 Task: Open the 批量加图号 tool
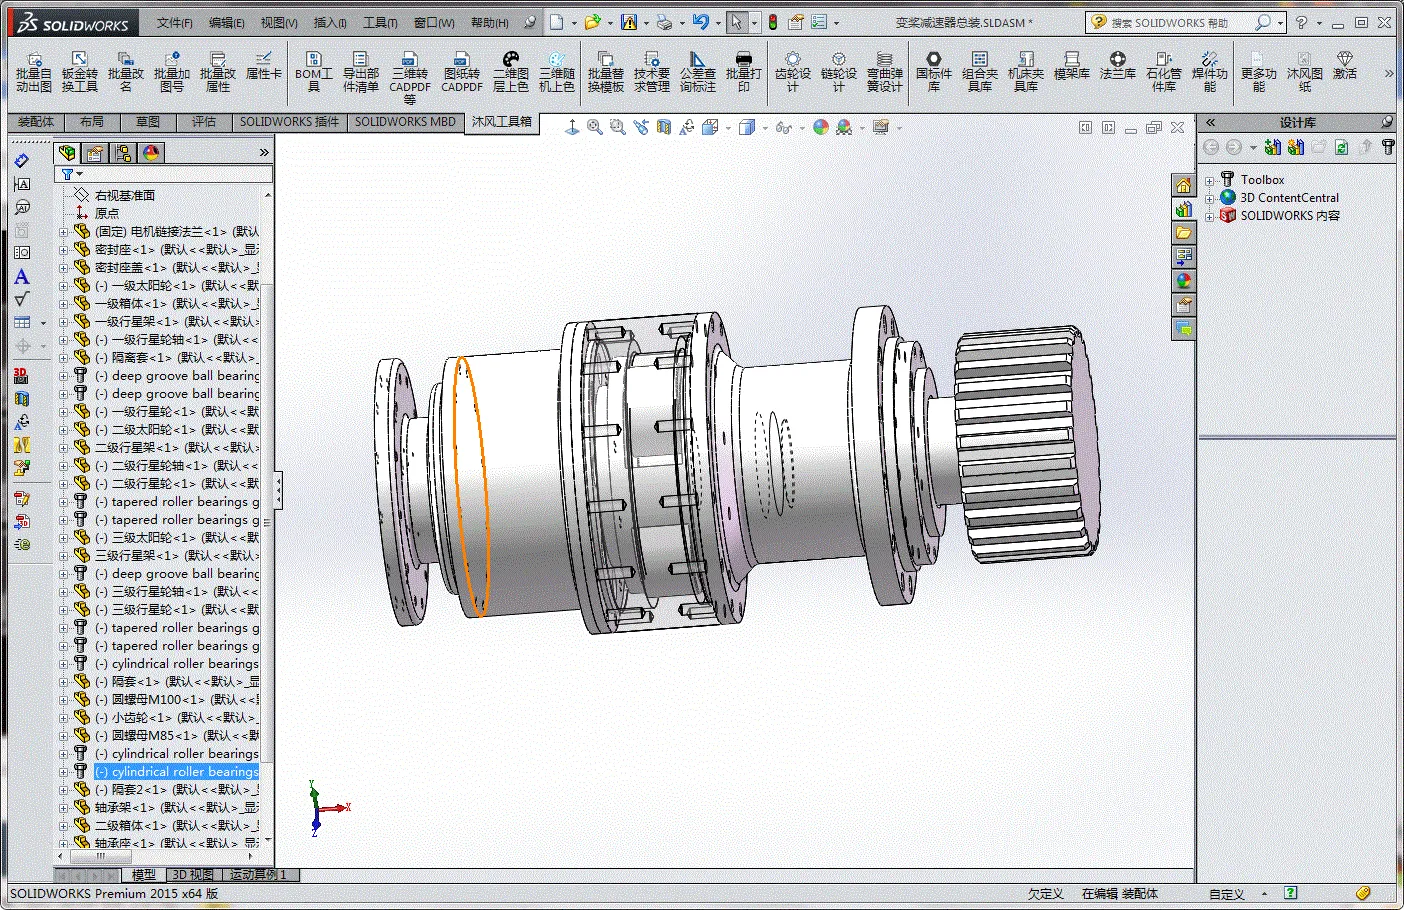(x=171, y=72)
